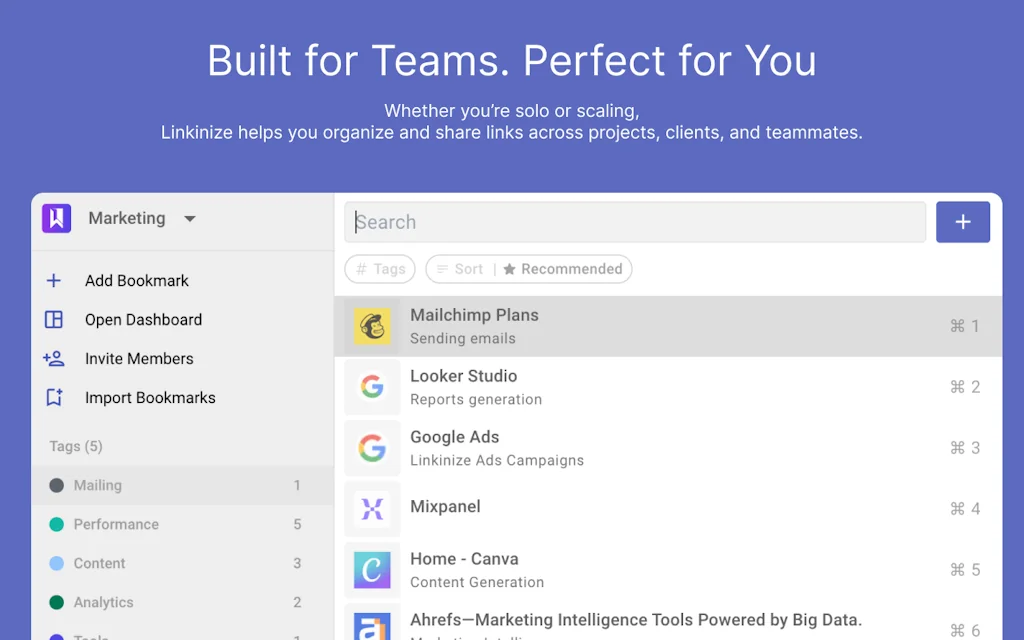The height and width of the screenshot is (640, 1024).
Task: Toggle the Tags filter chip
Action: (379, 269)
